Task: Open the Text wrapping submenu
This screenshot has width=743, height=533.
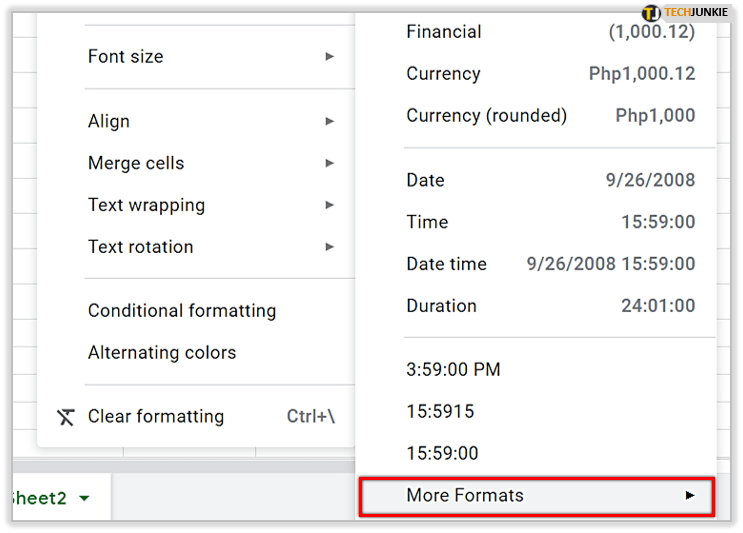Action: (146, 205)
